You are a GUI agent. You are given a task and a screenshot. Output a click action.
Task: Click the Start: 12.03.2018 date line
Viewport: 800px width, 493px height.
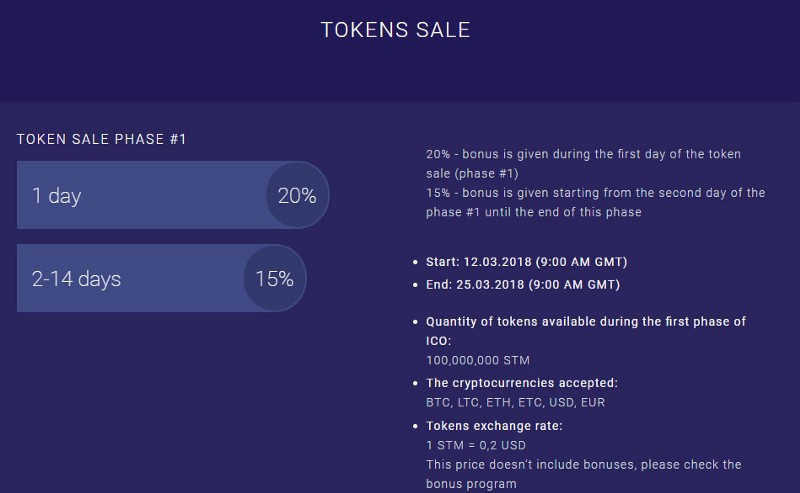[x=527, y=262]
